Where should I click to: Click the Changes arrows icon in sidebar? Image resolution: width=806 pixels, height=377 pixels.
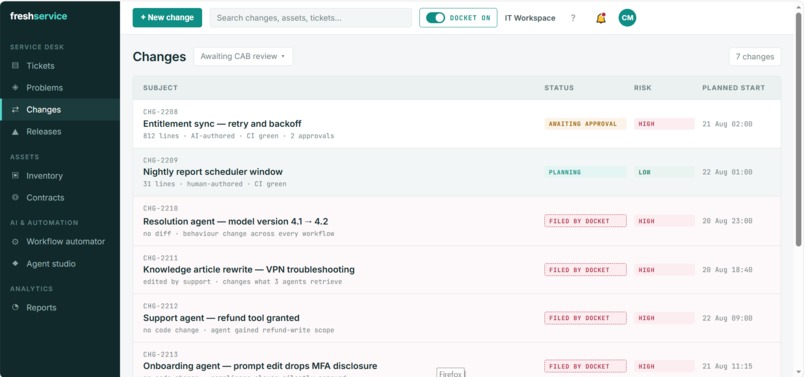point(15,110)
